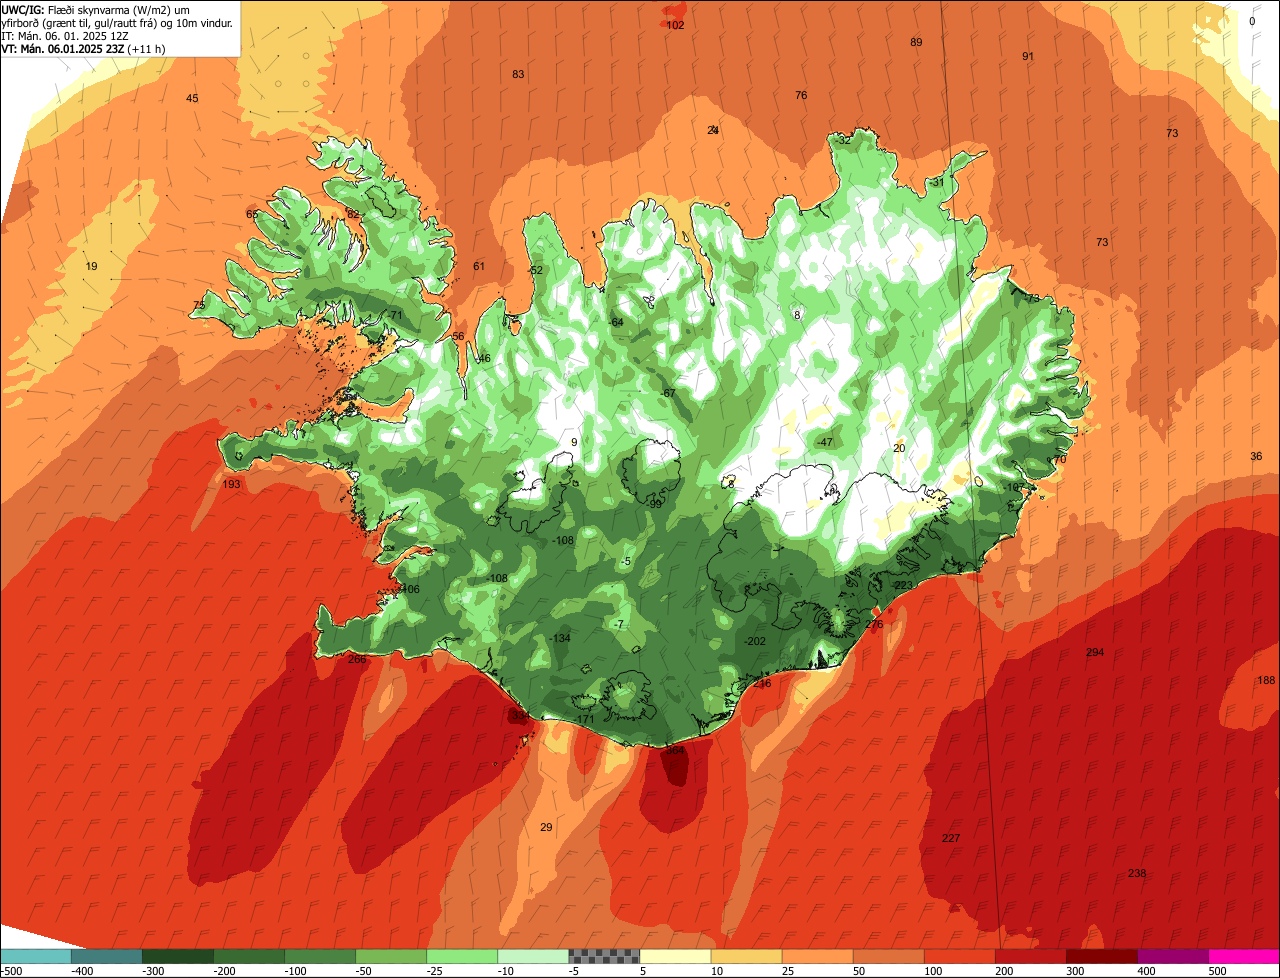Pick the -100 to -50 green legend swatch
This screenshot has height=978, width=1280.
[320, 956]
